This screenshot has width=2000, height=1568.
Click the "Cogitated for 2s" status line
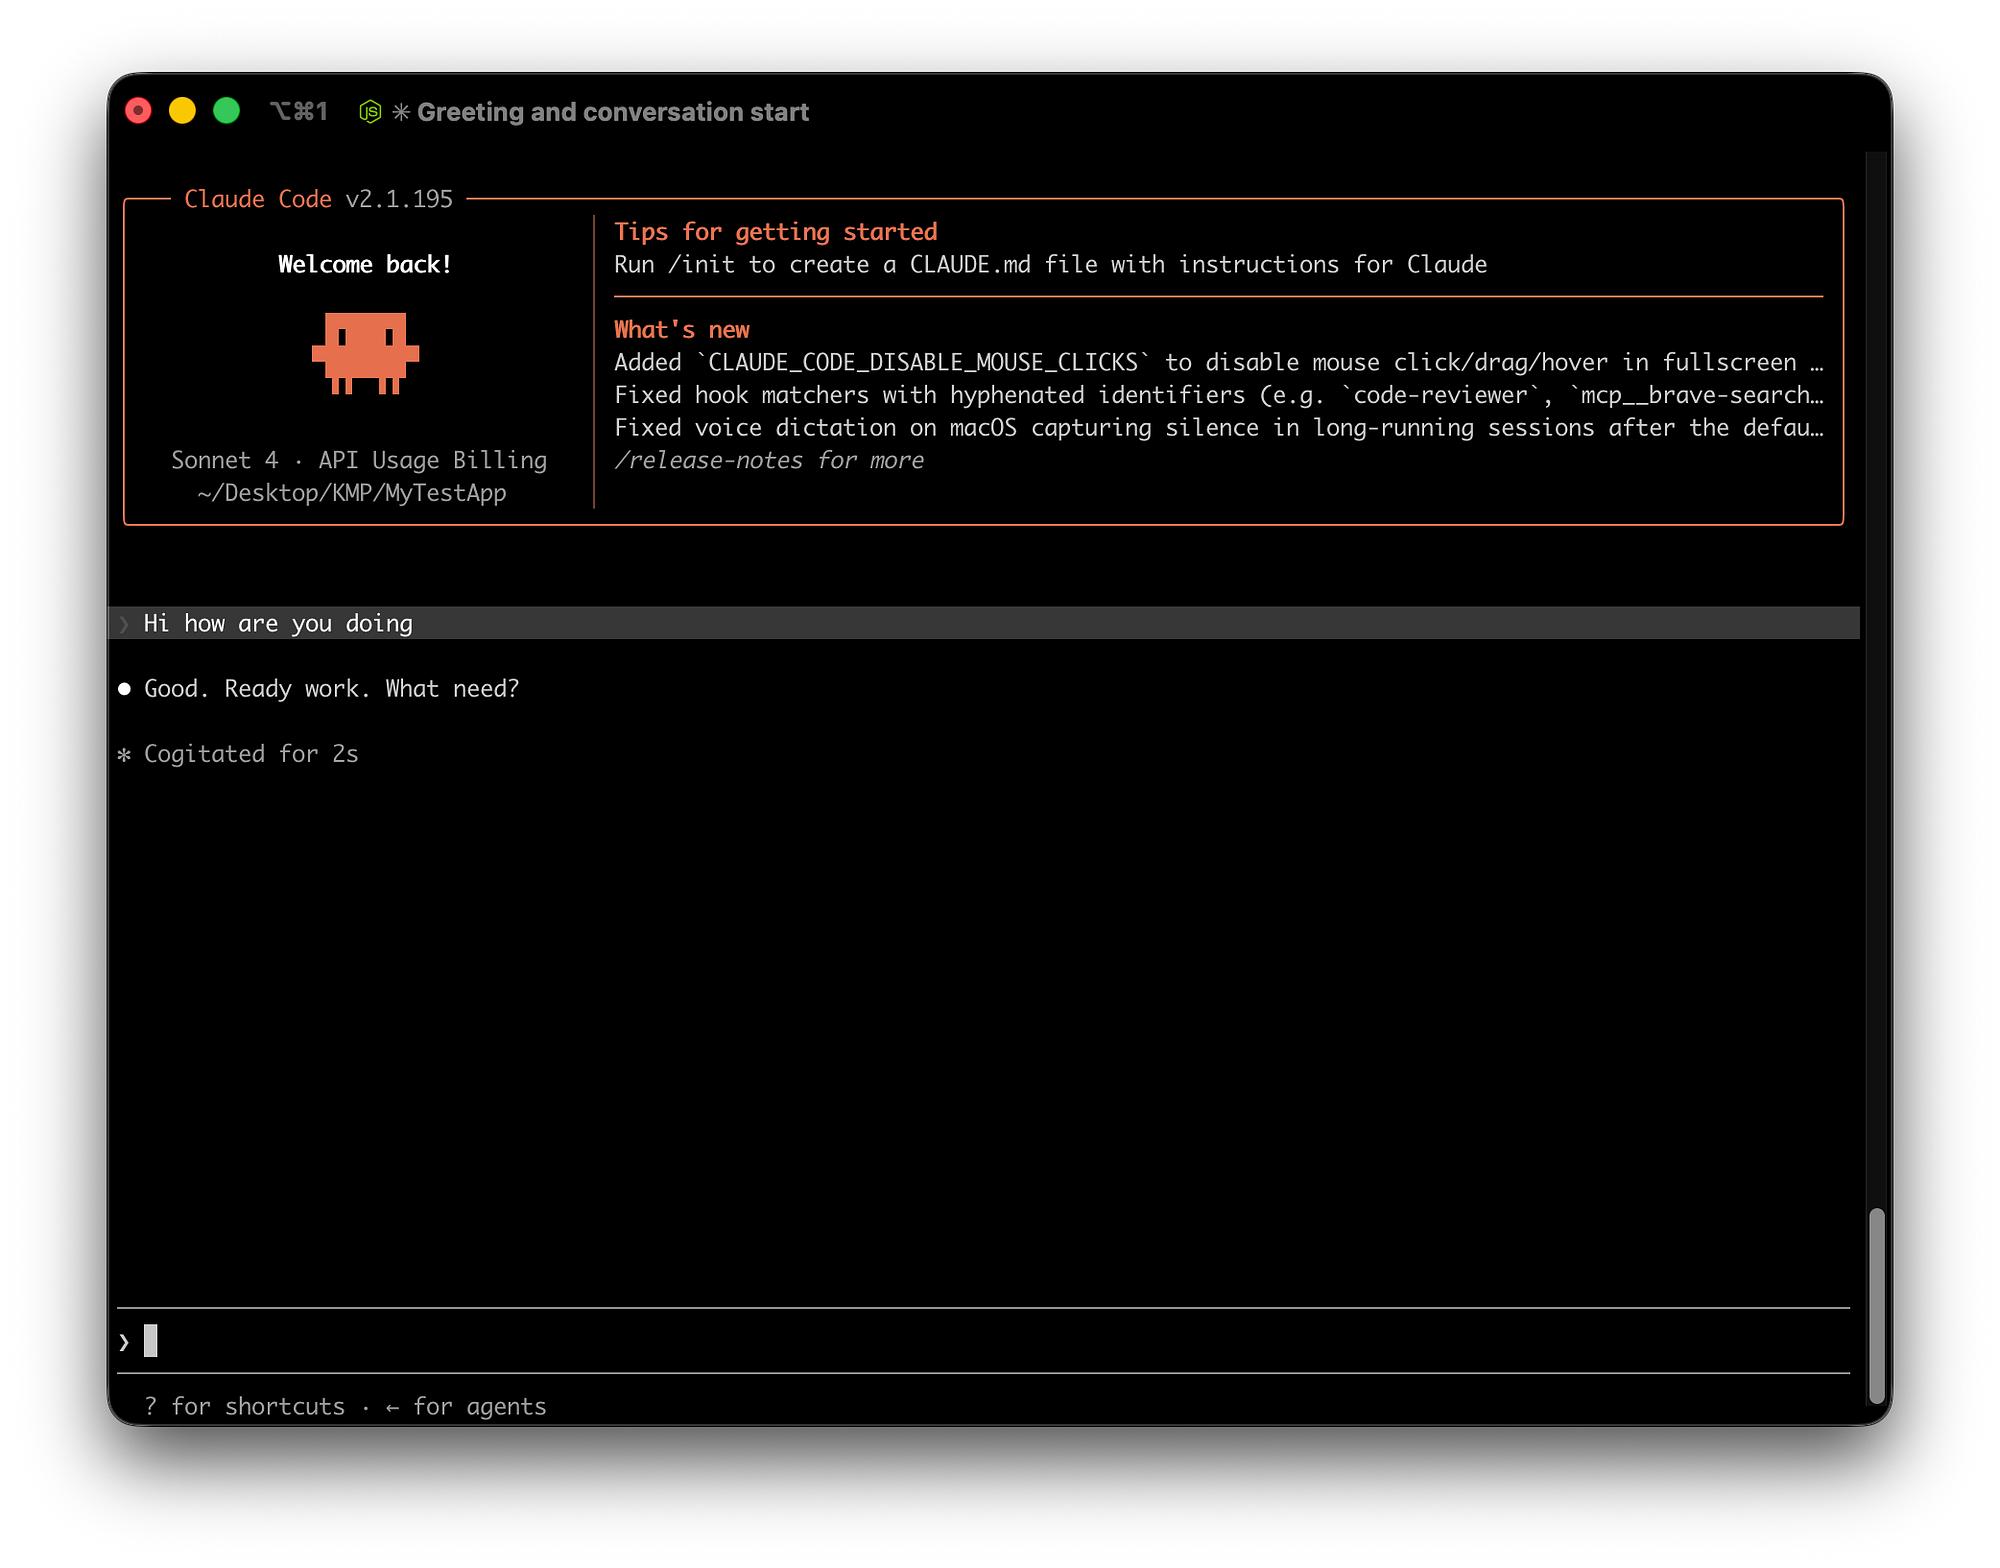pyautogui.click(x=251, y=754)
